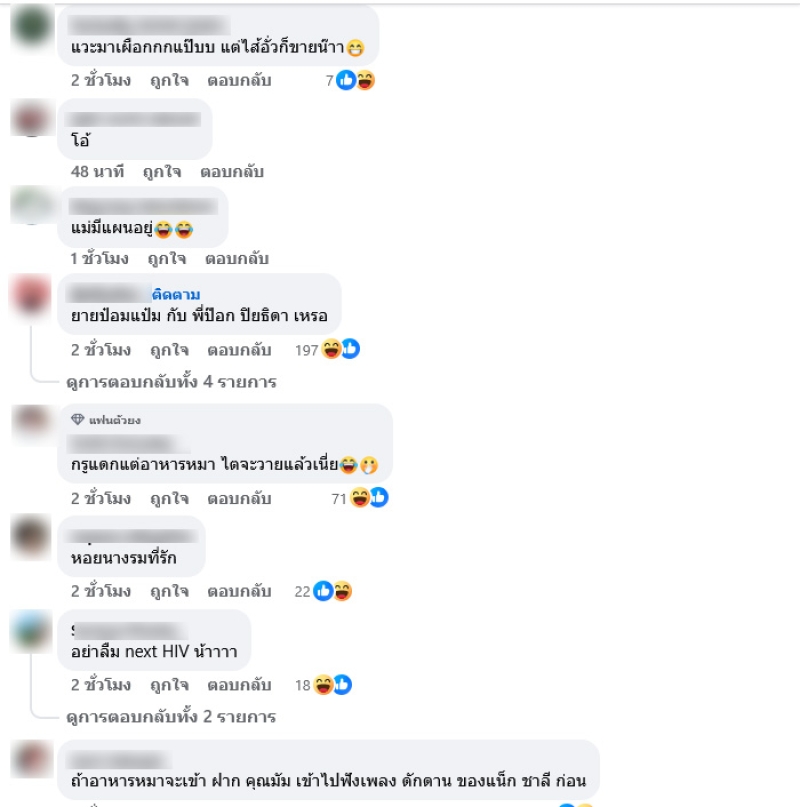Image resolution: width=800 pixels, height=807 pixels.
Task: Reply to the แม่มีแผนอยู่ comment
Action: (237, 258)
